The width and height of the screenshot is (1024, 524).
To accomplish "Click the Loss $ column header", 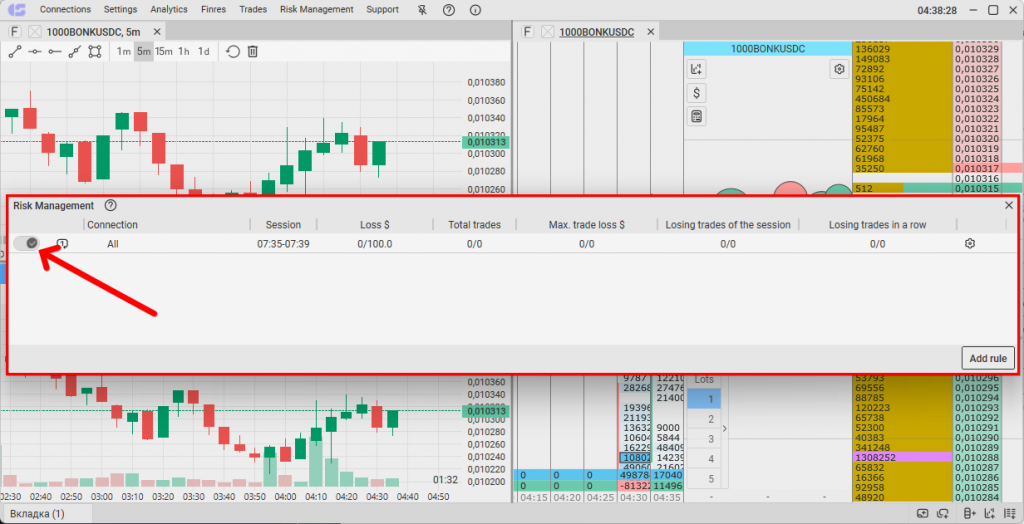I will click(x=375, y=225).
